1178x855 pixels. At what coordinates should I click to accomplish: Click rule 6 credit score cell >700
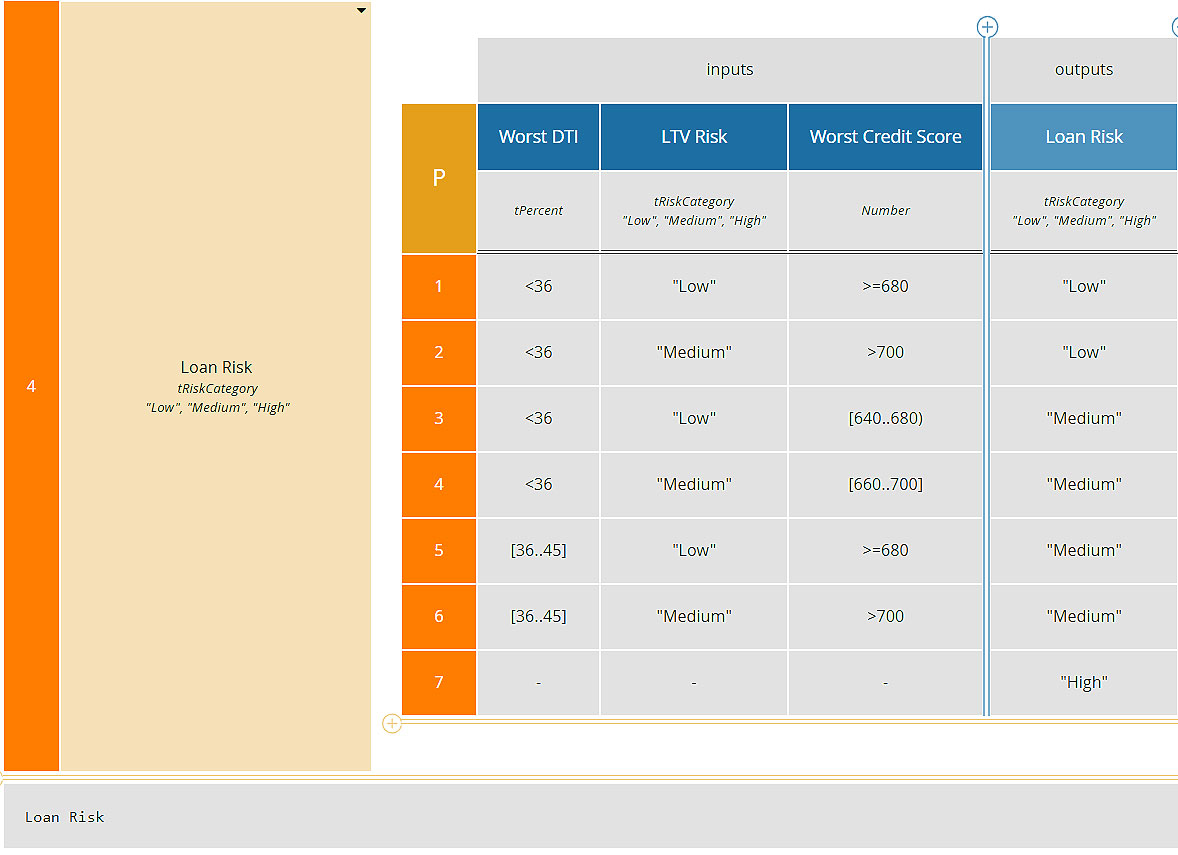(x=886, y=617)
